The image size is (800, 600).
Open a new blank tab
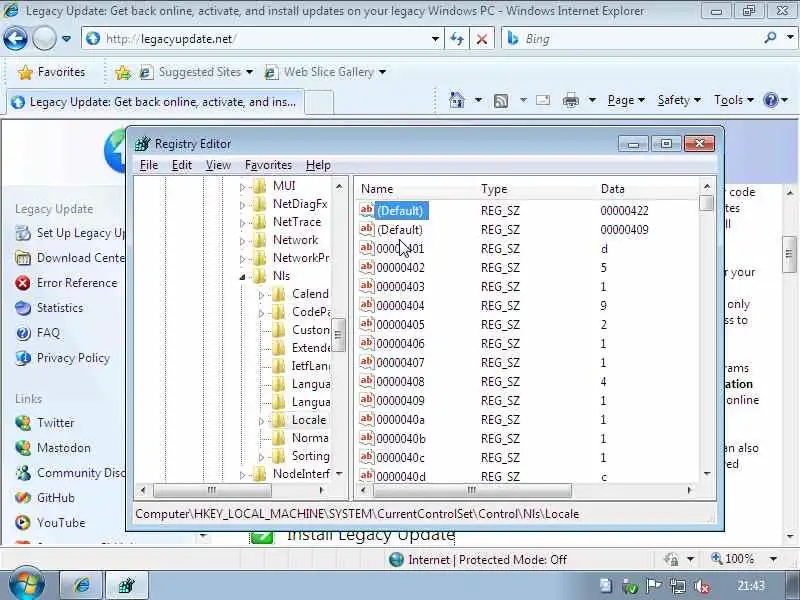319,102
